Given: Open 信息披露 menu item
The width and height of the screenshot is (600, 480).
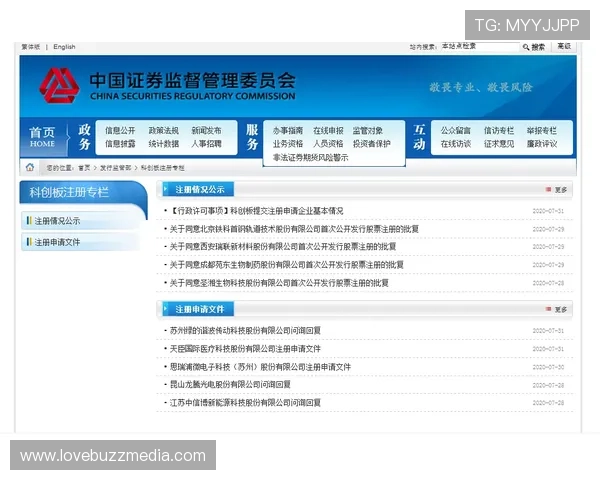Looking at the screenshot, I should [120, 144].
